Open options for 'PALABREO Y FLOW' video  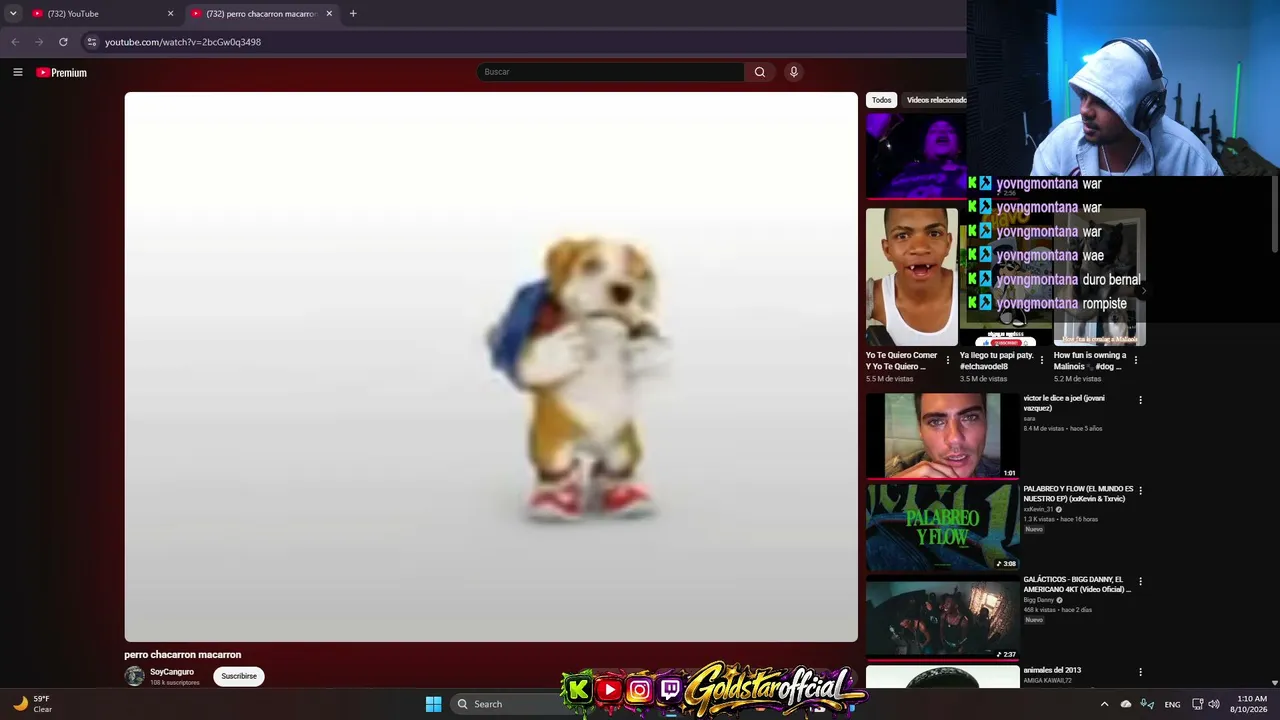coord(1140,491)
